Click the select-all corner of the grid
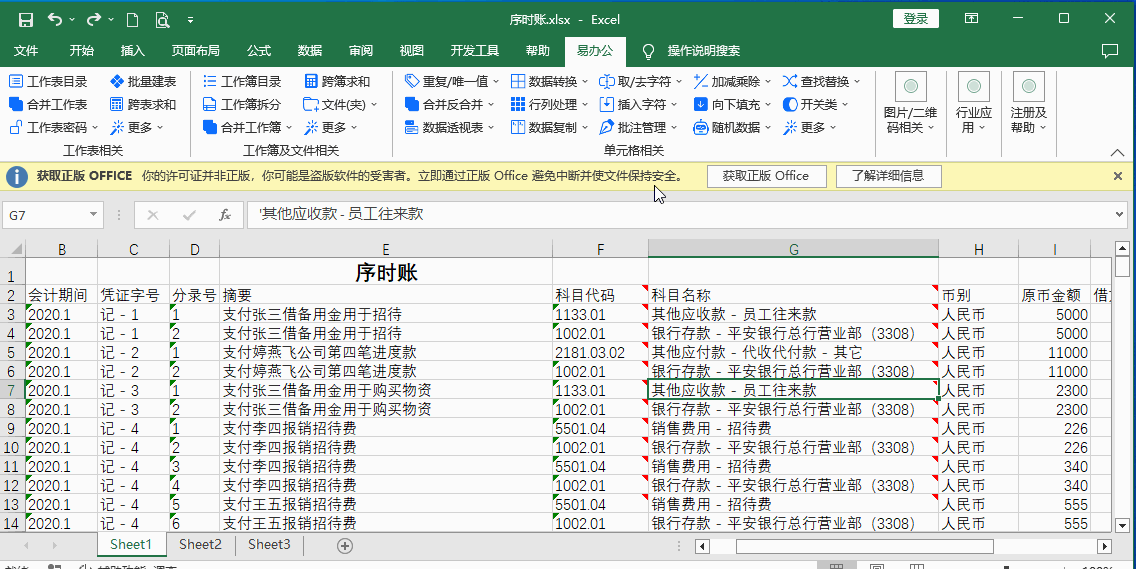 click(14, 249)
